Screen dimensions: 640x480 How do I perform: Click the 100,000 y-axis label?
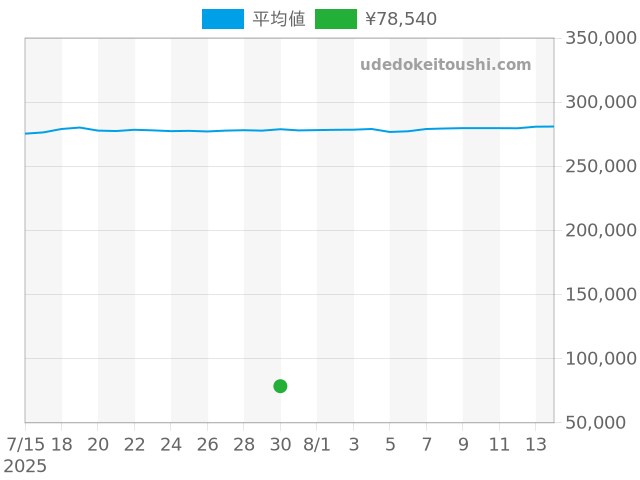[601, 358]
